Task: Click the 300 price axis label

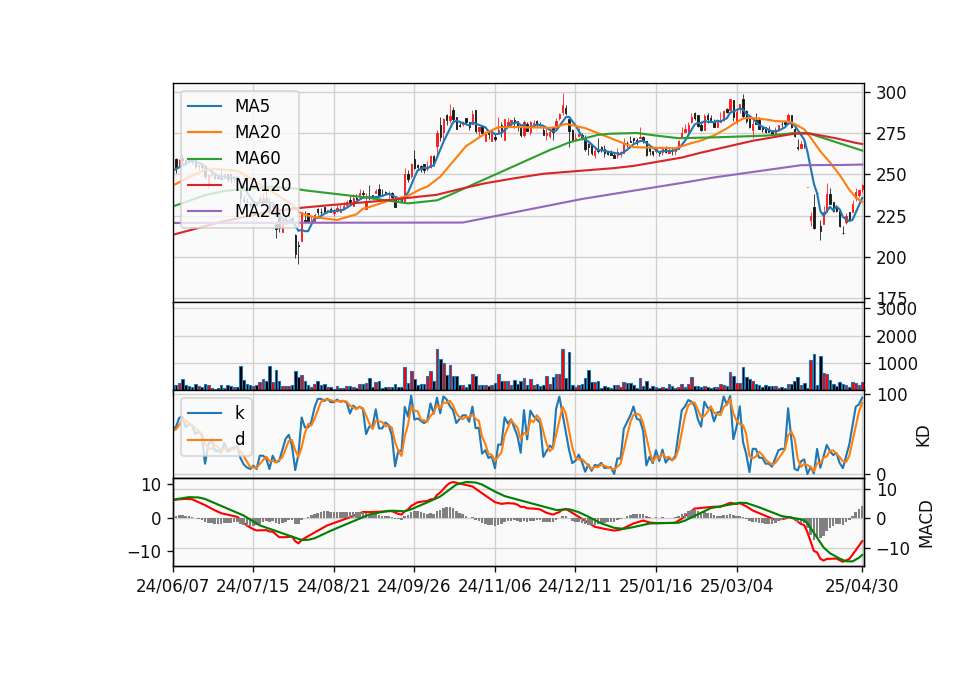Action: tap(891, 93)
